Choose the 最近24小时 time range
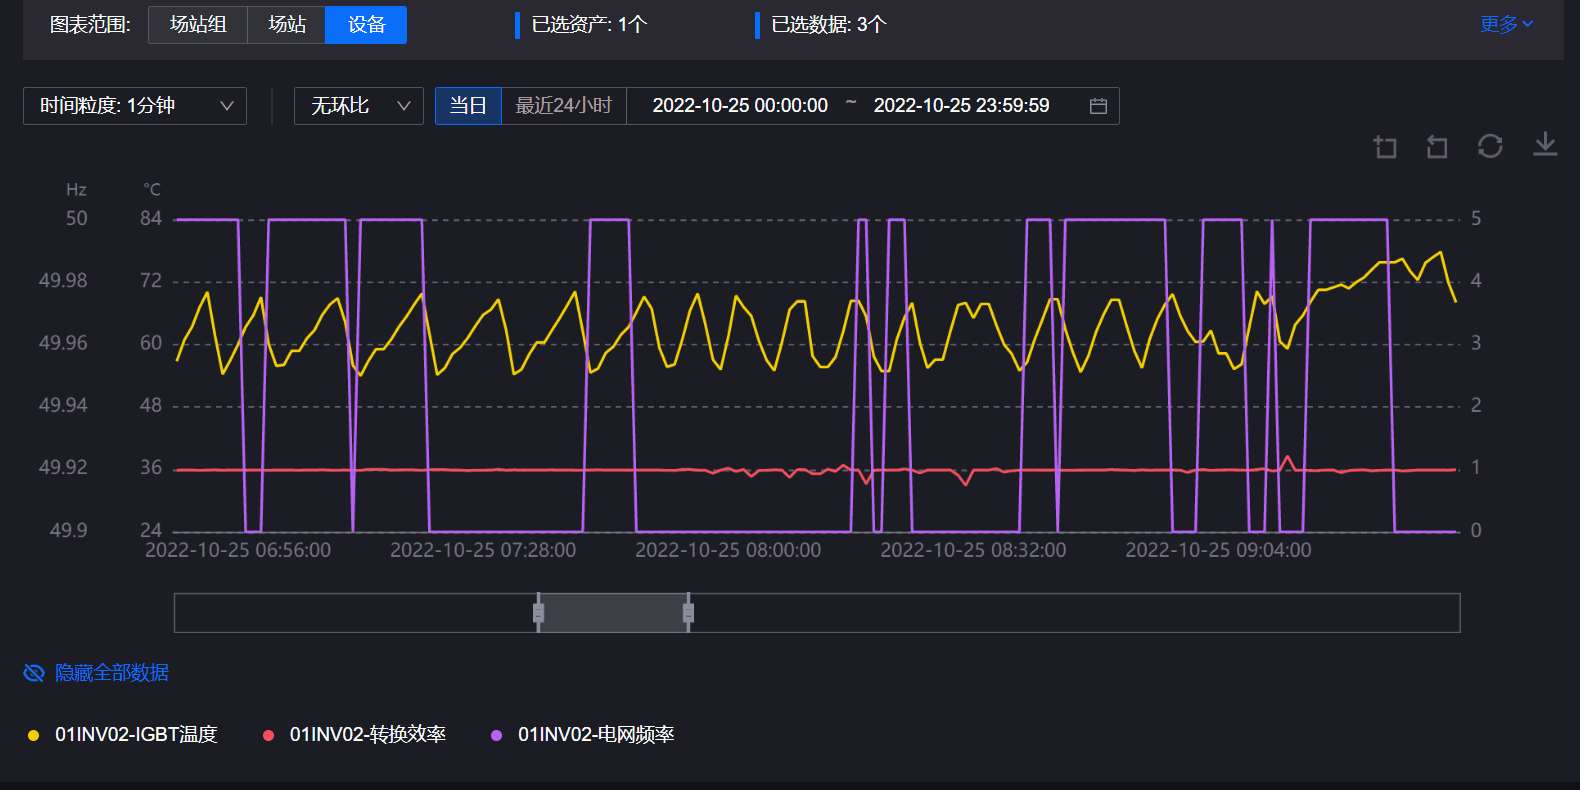The height and width of the screenshot is (790, 1580). (563, 106)
